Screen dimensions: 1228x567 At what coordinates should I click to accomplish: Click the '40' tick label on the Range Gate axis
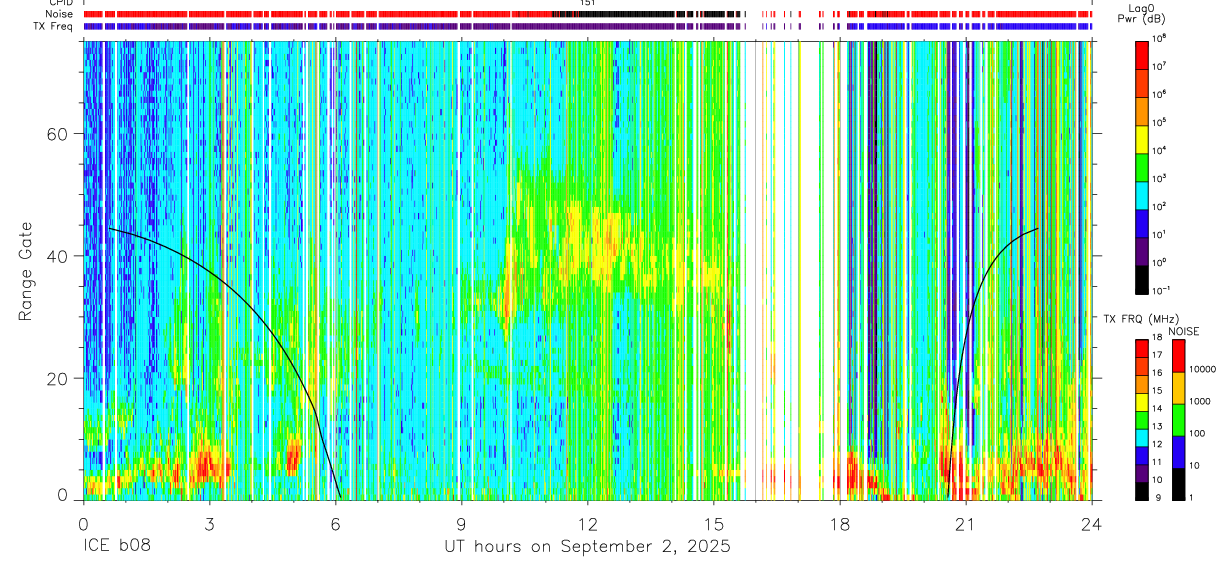tap(59, 256)
